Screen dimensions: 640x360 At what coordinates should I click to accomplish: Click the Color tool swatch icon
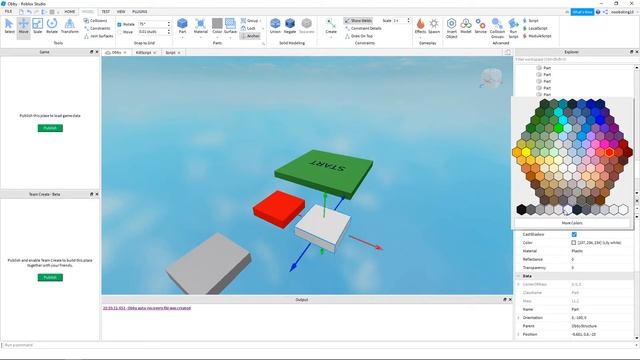point(217,24)
